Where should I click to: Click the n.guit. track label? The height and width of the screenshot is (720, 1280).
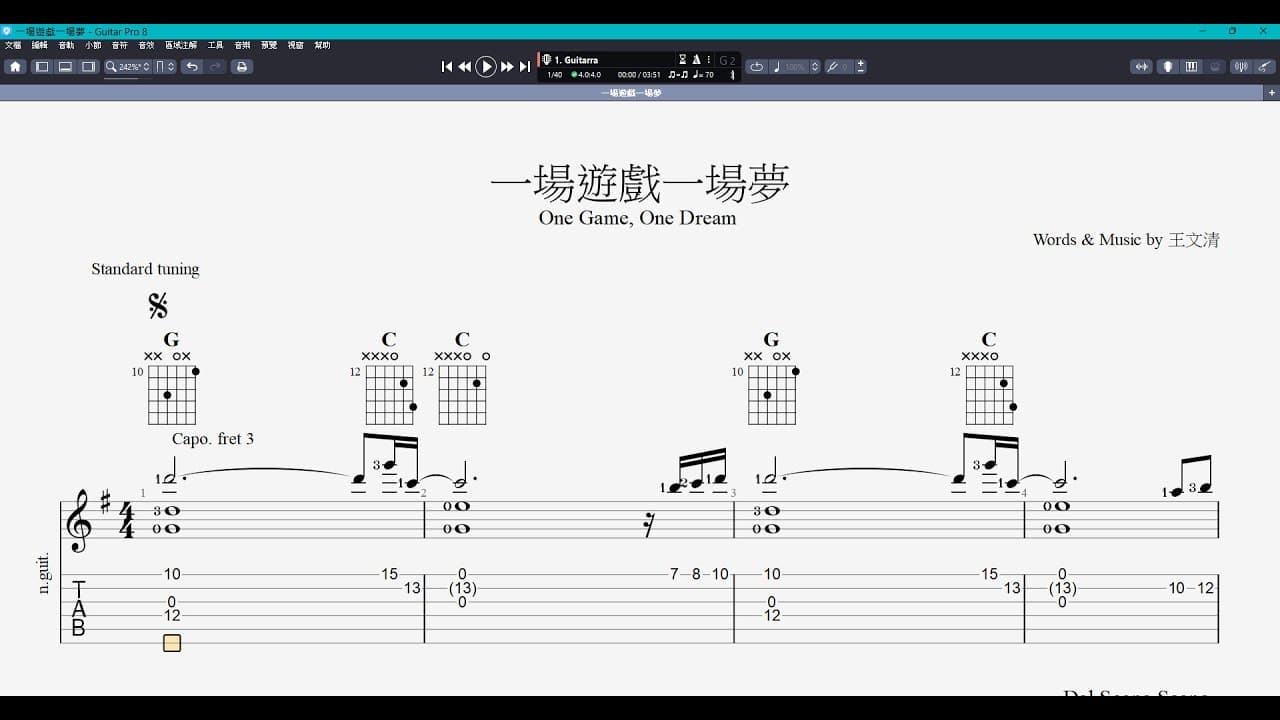point(44,574)
